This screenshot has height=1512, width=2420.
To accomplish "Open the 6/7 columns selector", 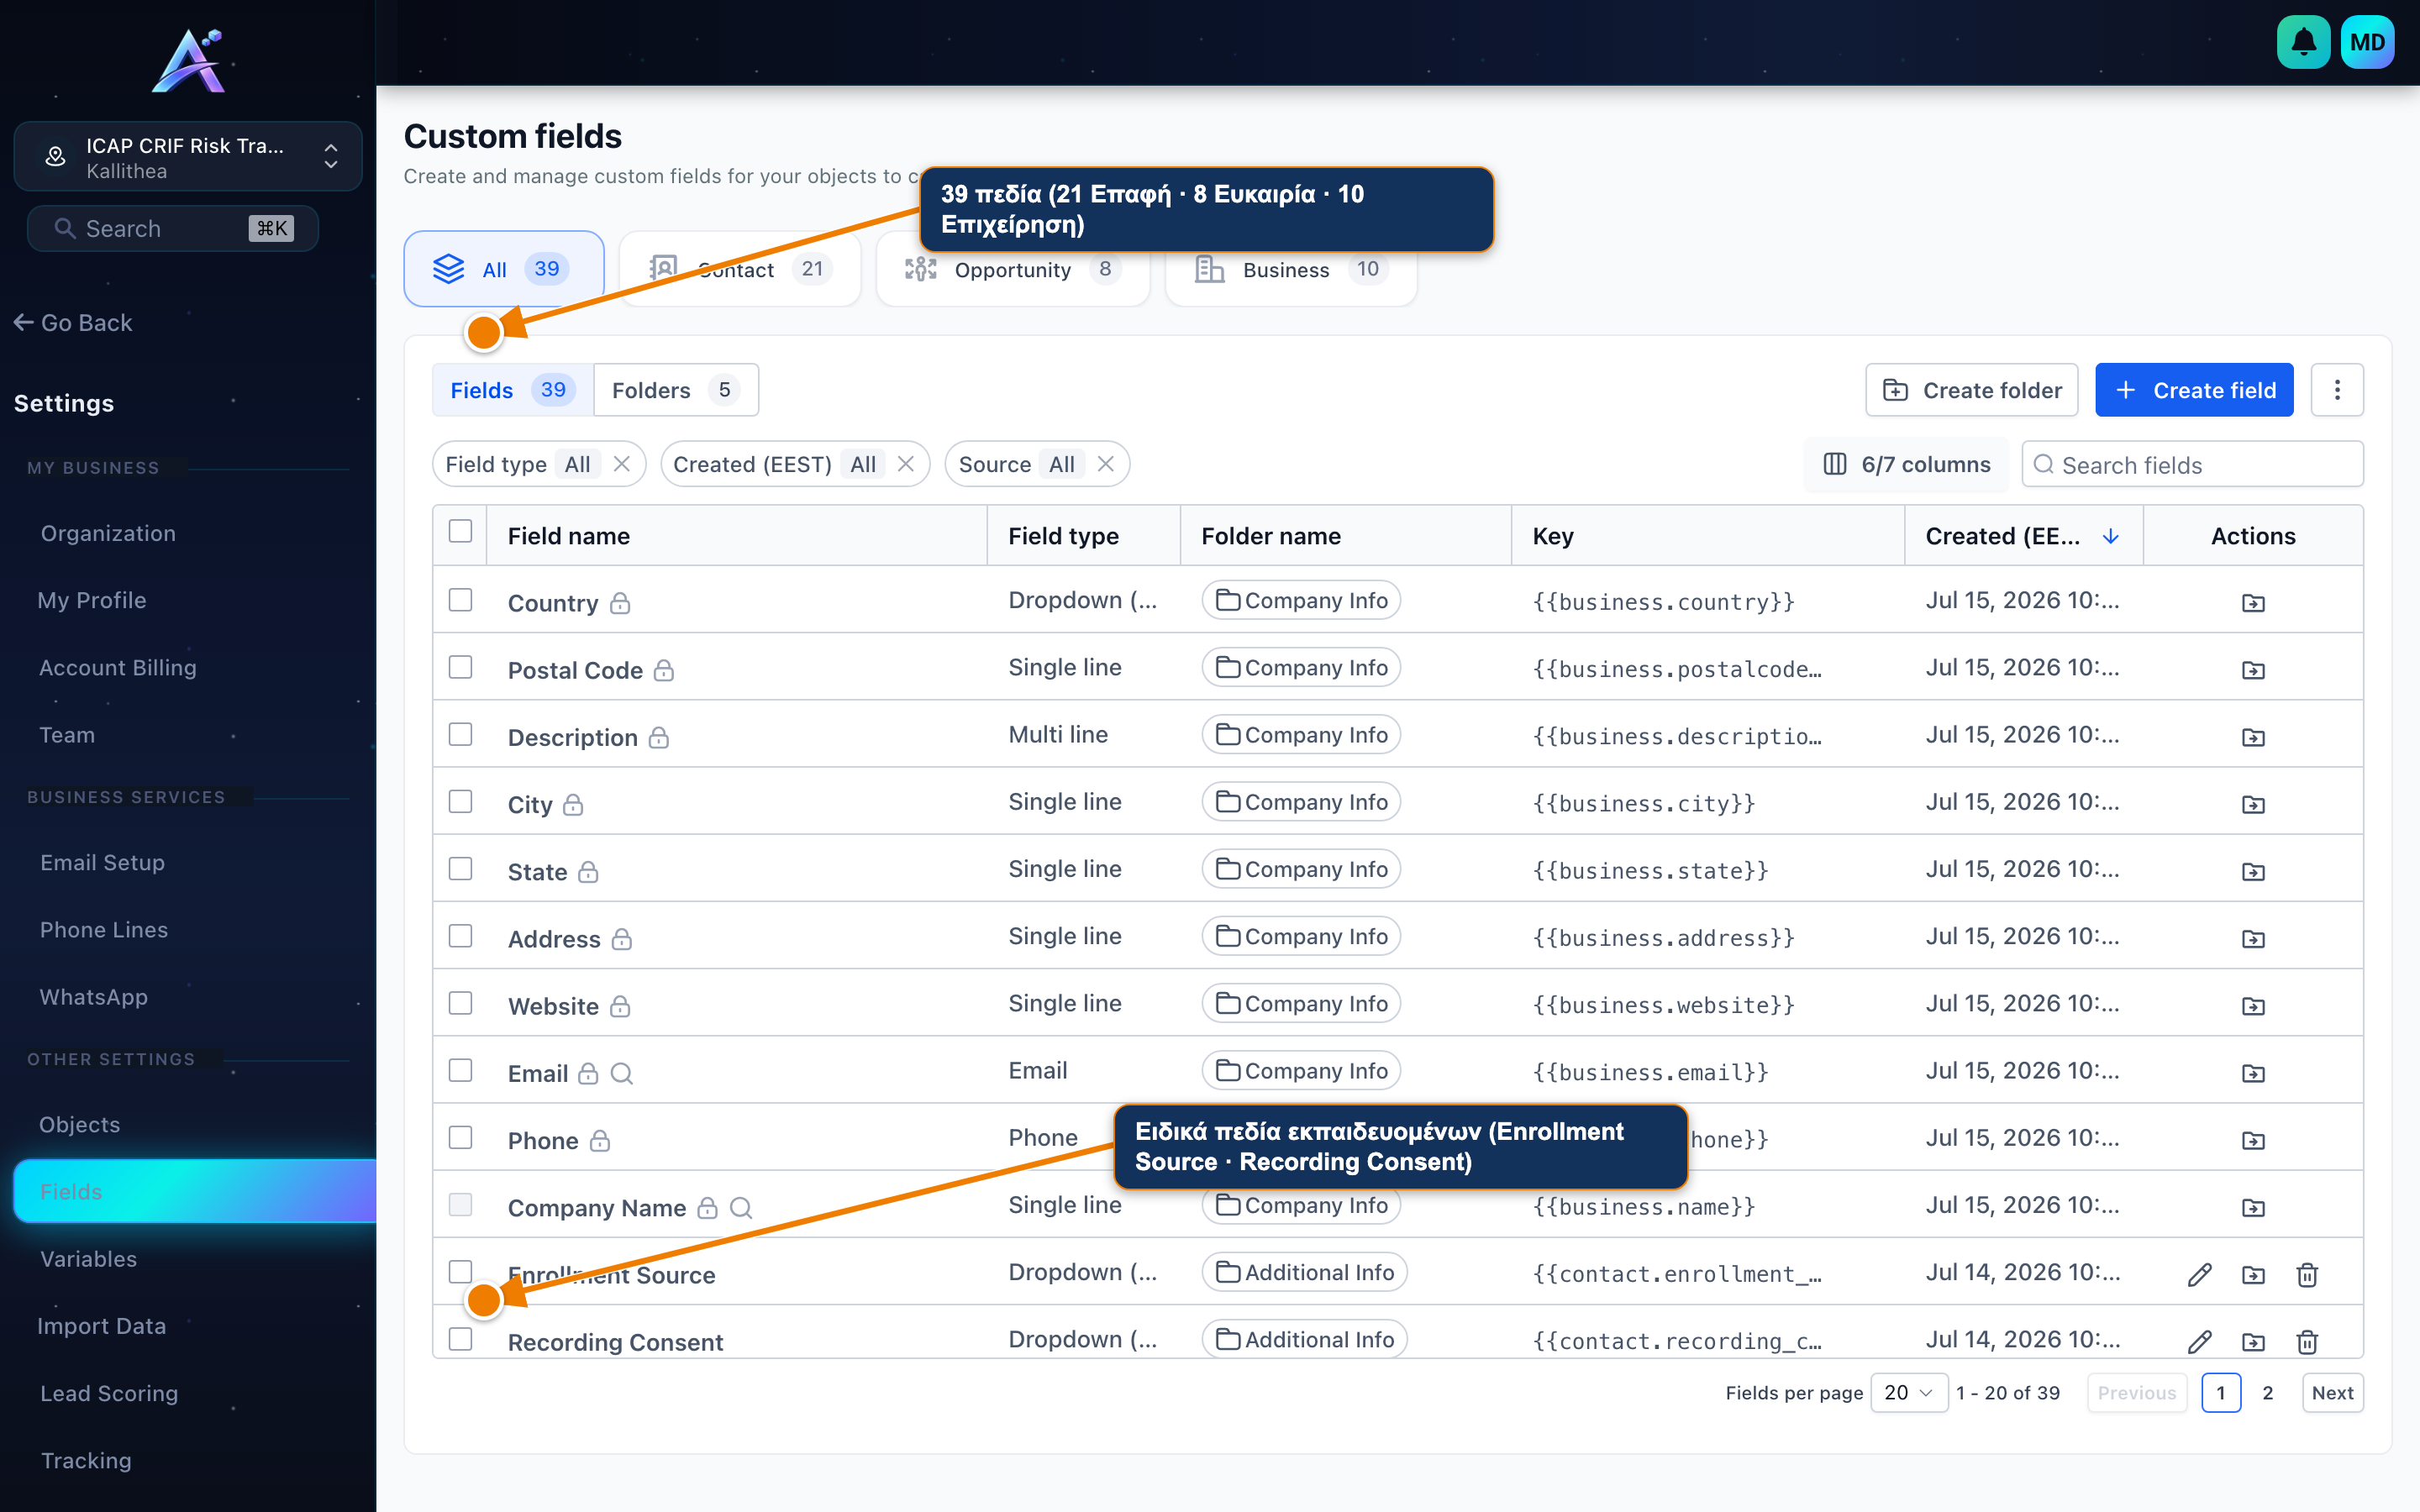I will click(x=1906, y=465).
